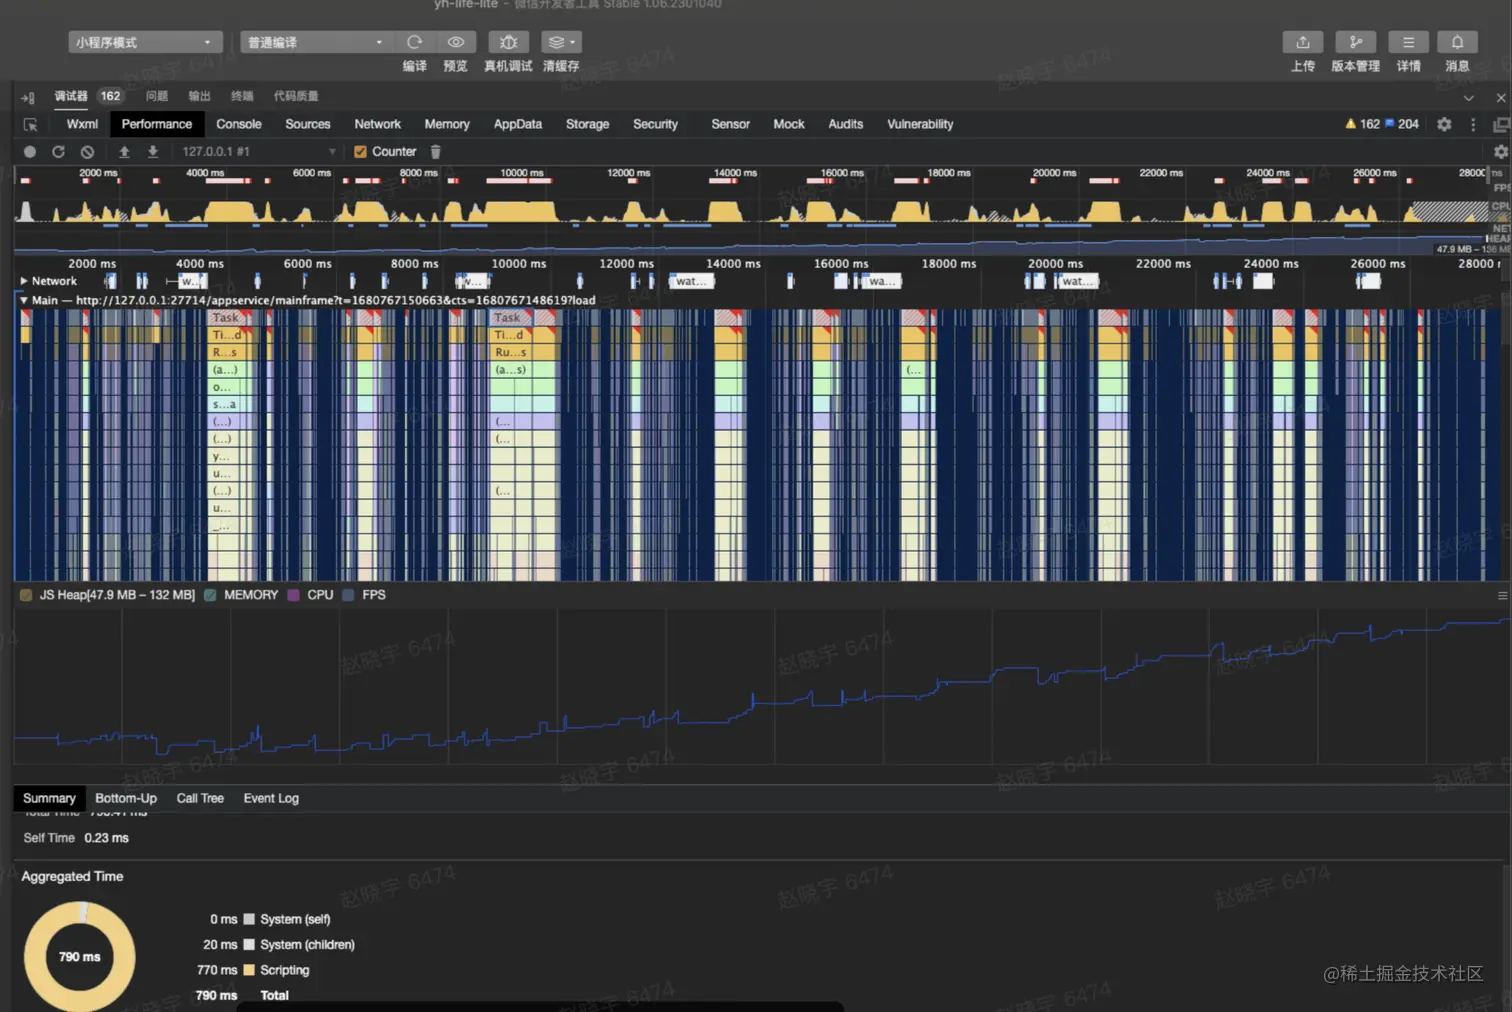Collapse the Main thread track arrow
This screenshot has height=1012, width=1512.
(23, 300)
